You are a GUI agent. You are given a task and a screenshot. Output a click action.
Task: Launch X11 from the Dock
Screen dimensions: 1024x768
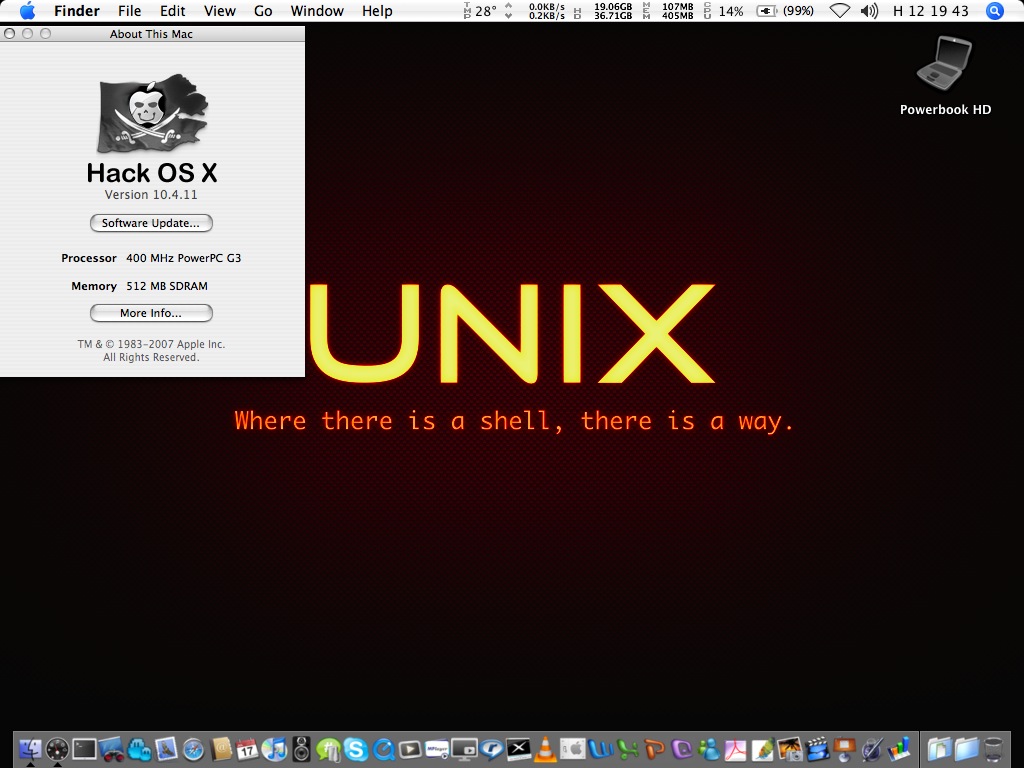[519, 749]
